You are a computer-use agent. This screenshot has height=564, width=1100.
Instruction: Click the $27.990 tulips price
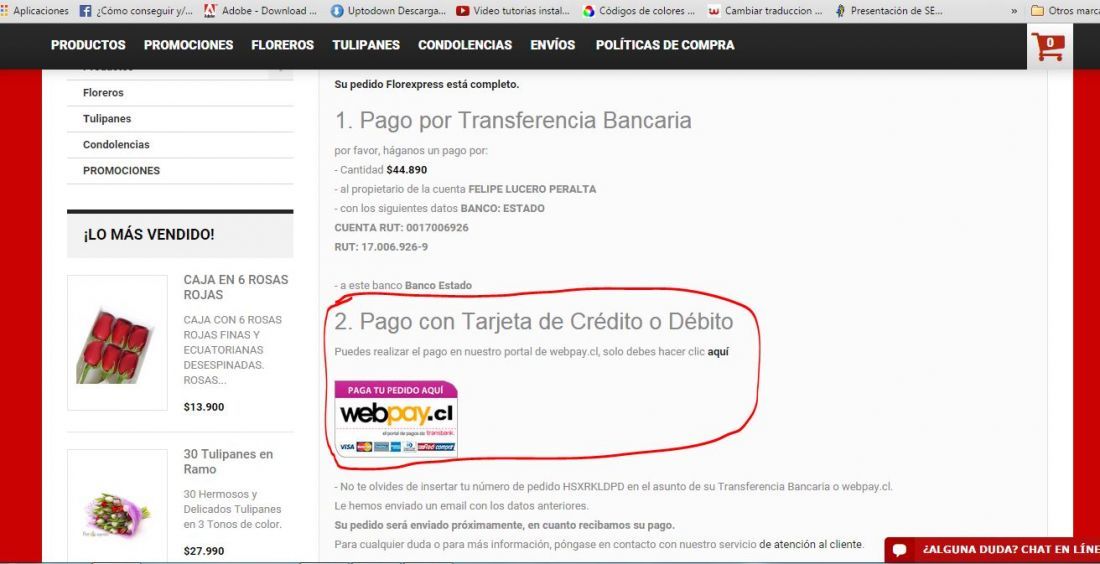pyautogui.click(x=204, y=551)
